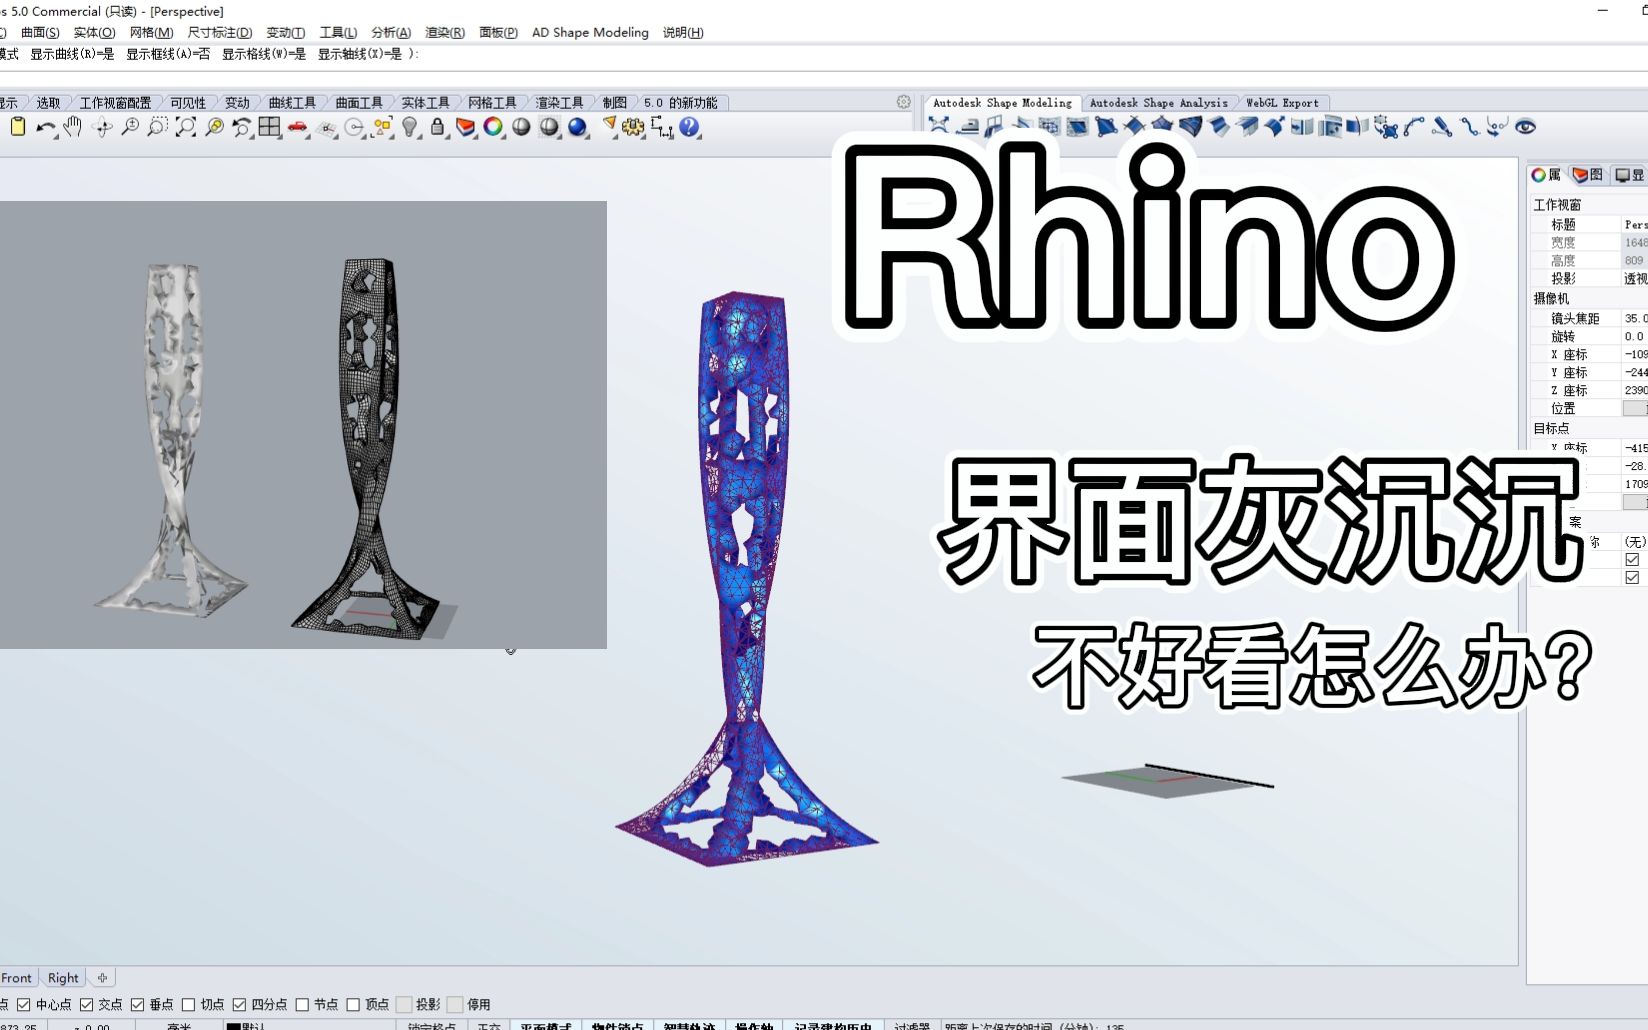Select the Pan hand tool

click(73, 127)
